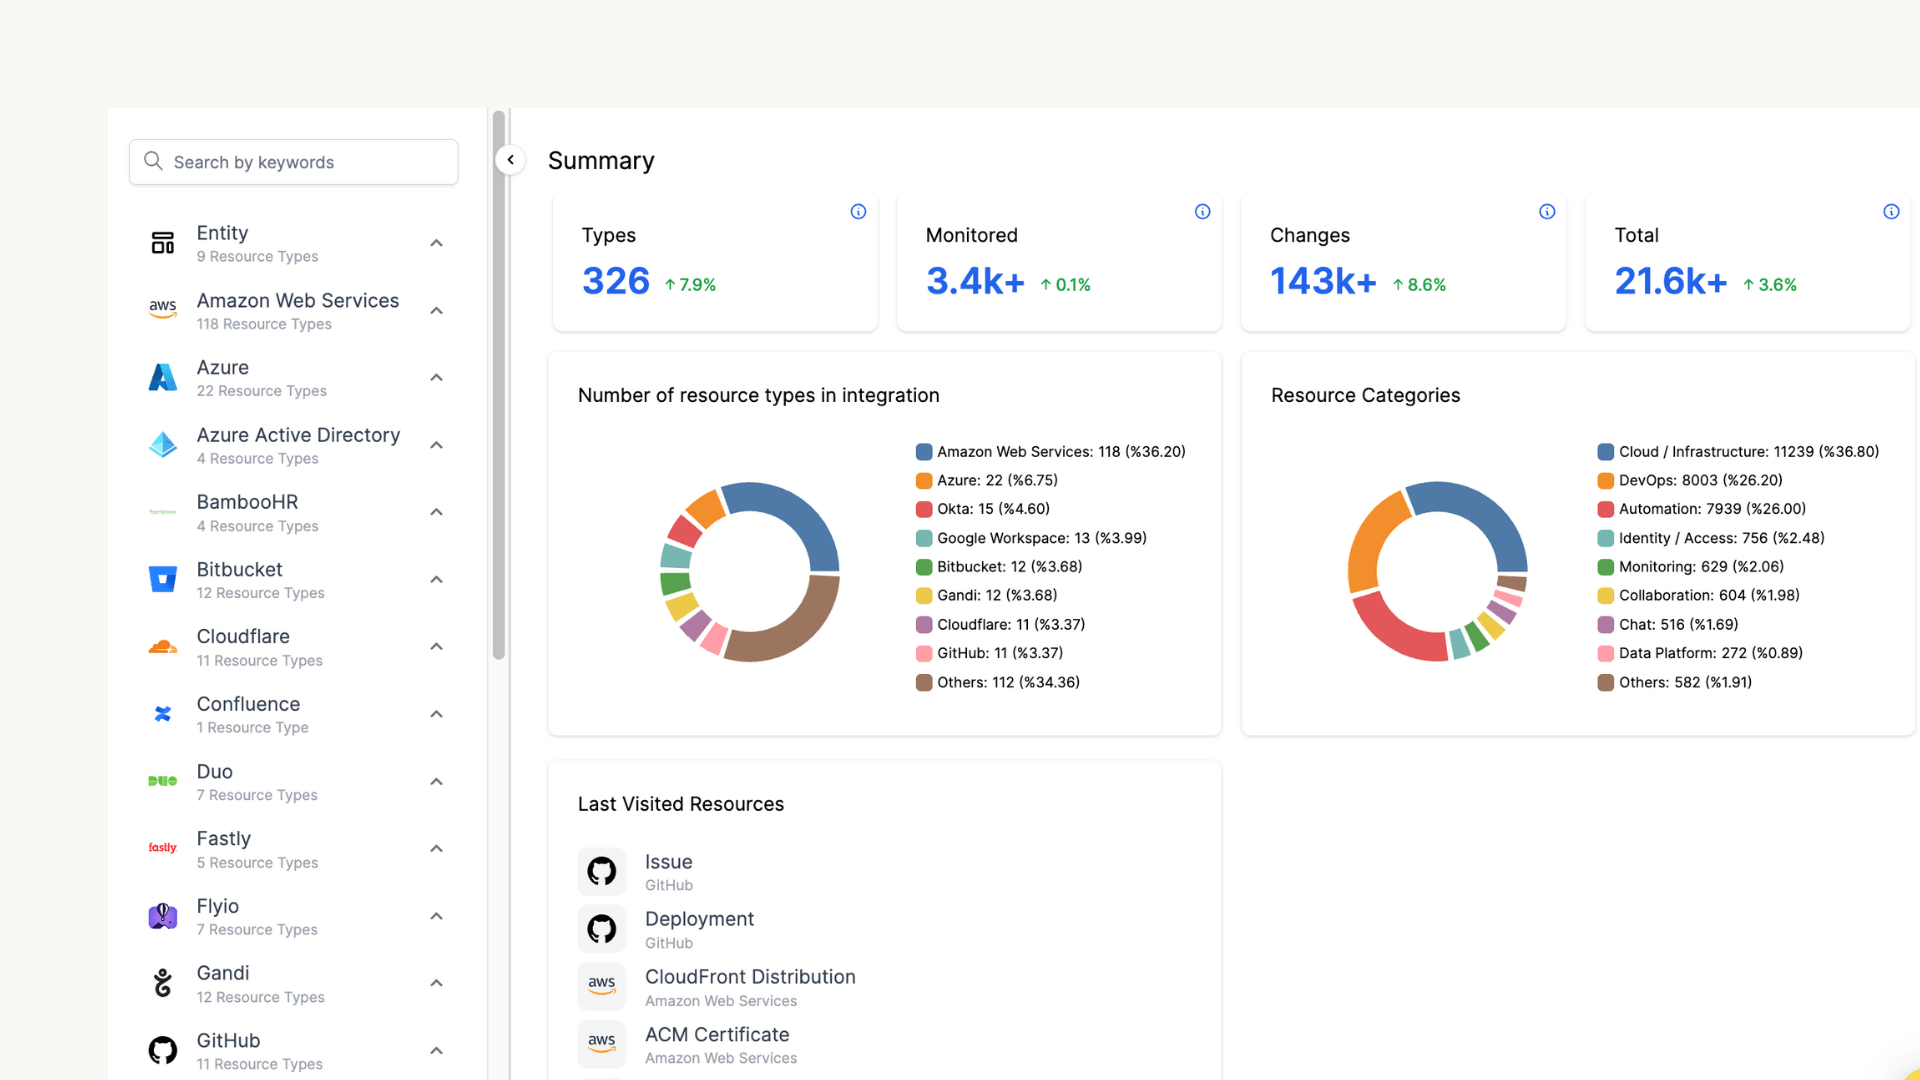
Task: Click the Total card info icon
Action: pos(1891,211)
